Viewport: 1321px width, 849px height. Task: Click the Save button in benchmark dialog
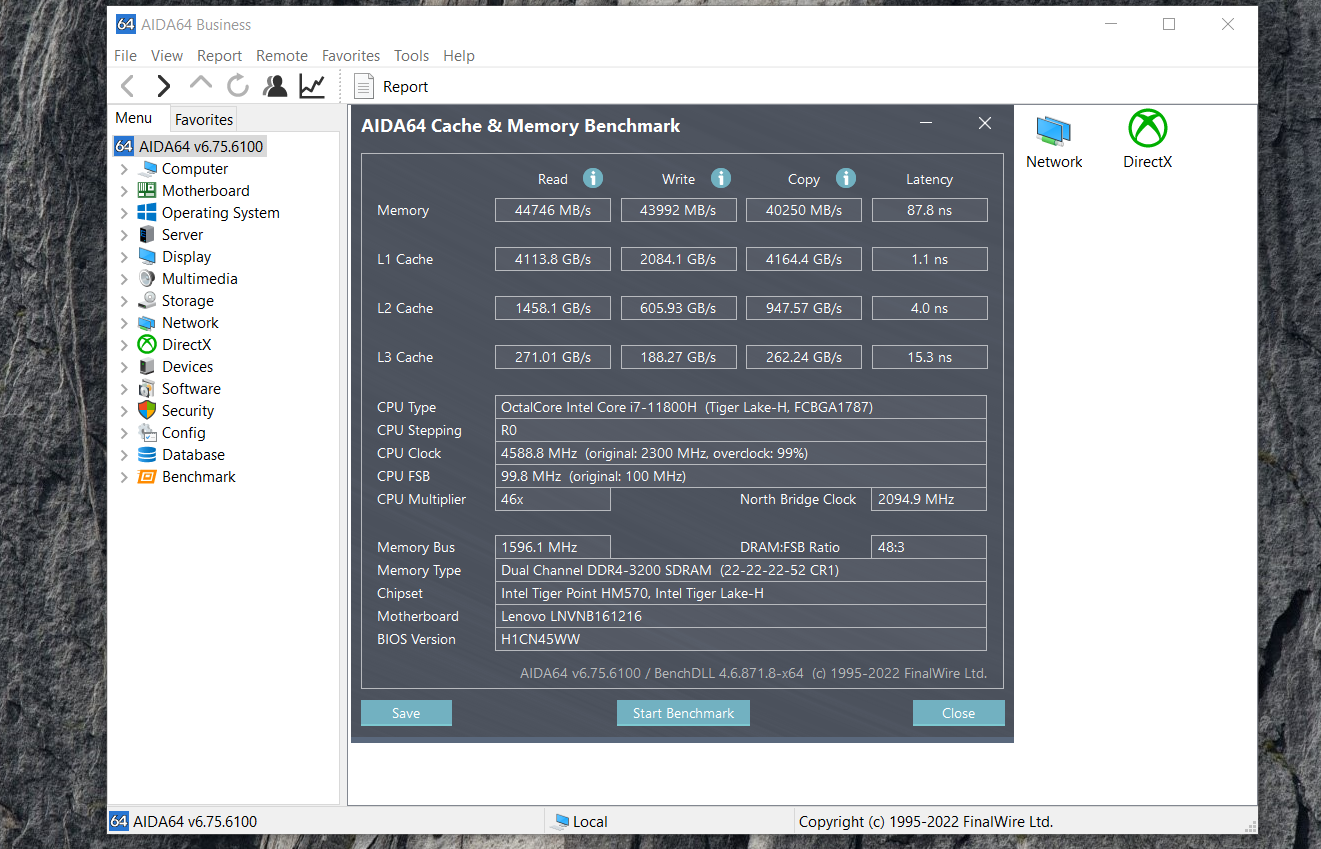406,713
